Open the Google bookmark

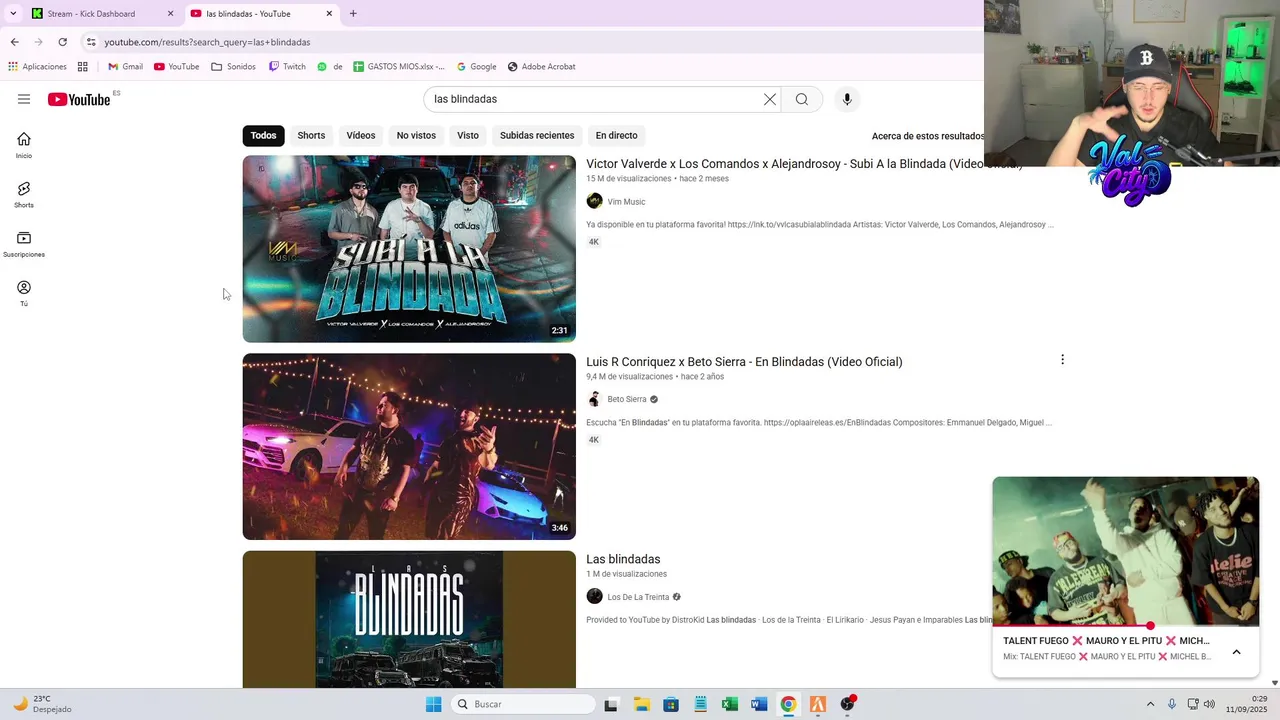click(x=476, y=66)
